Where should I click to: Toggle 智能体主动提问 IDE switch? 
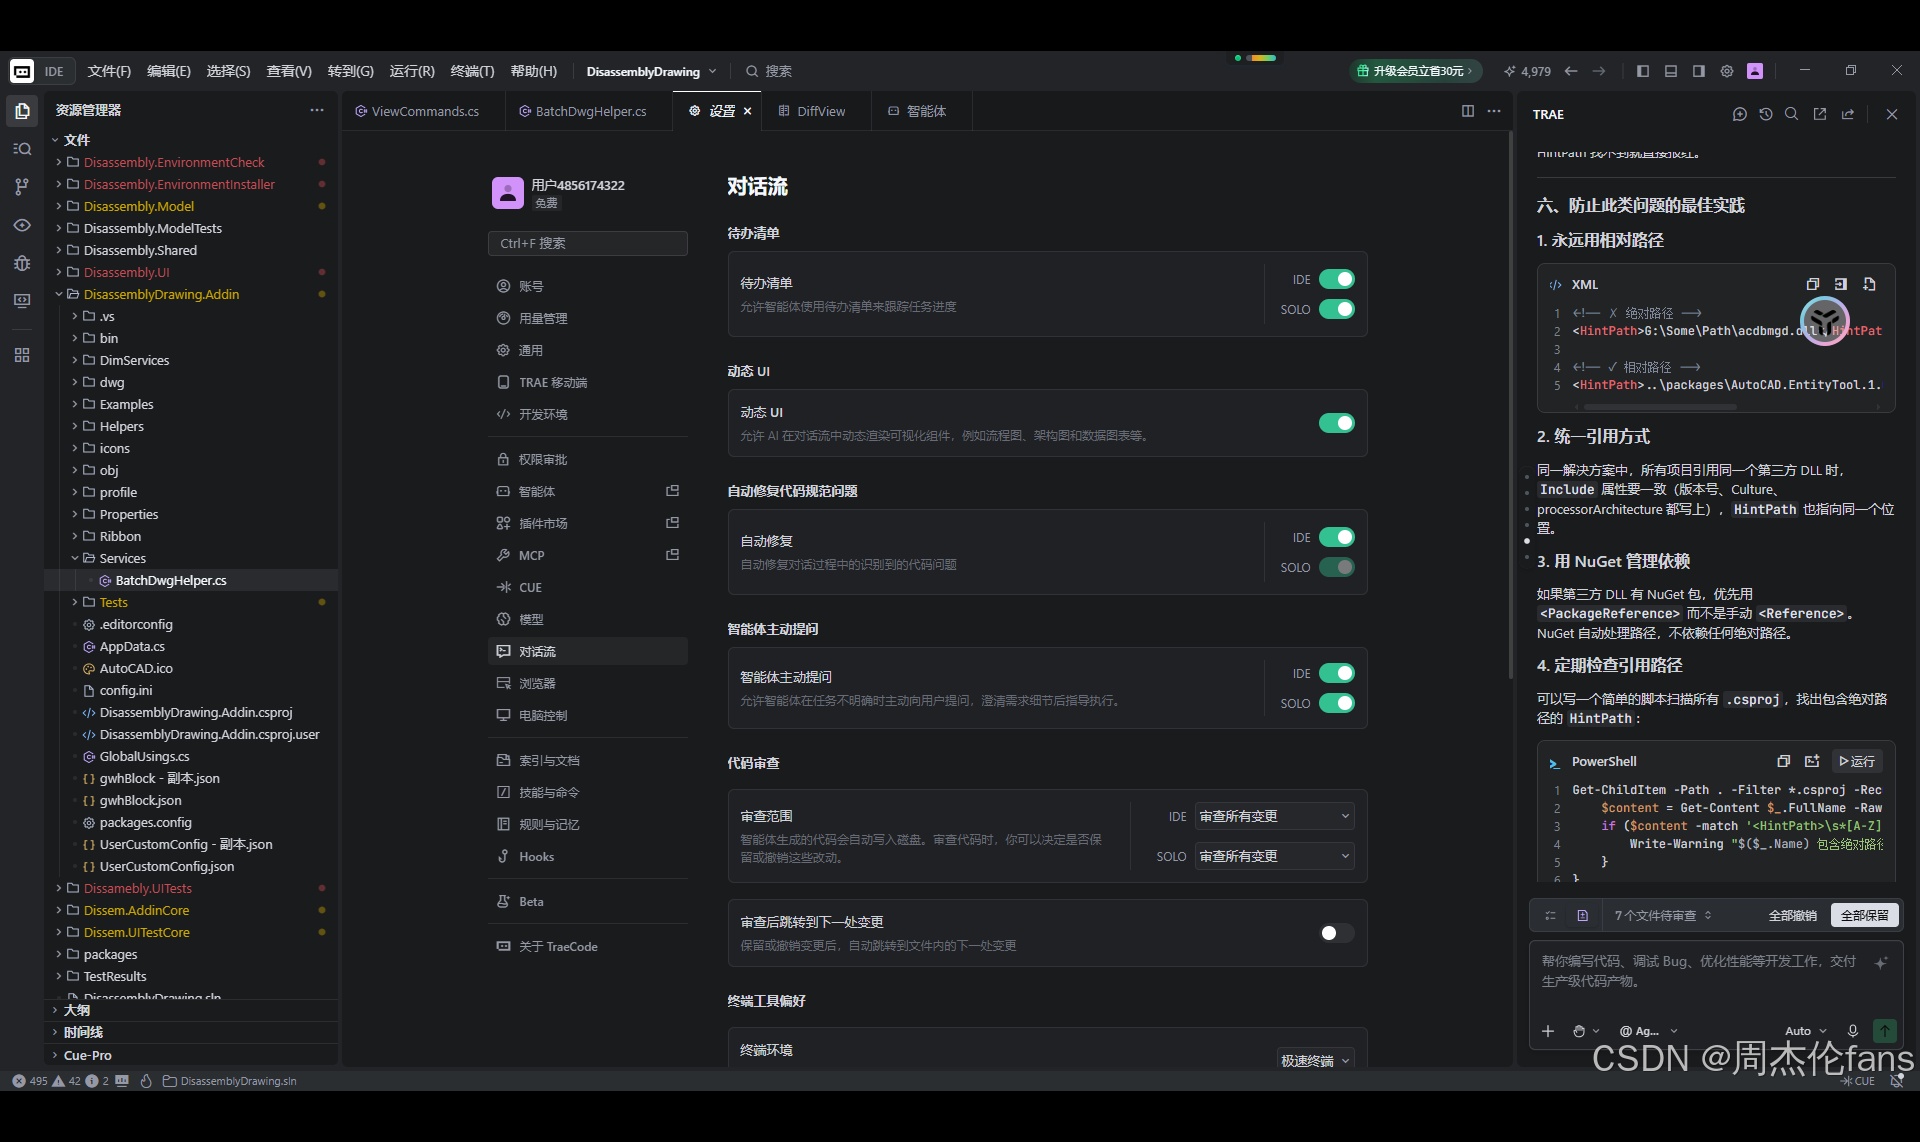click(x=1337, y=673)
